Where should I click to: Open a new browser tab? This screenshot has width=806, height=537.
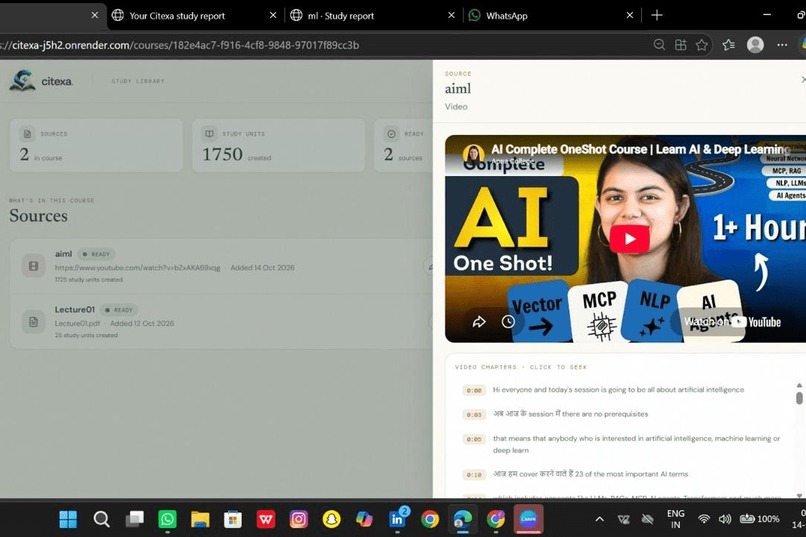click(656, 15)
